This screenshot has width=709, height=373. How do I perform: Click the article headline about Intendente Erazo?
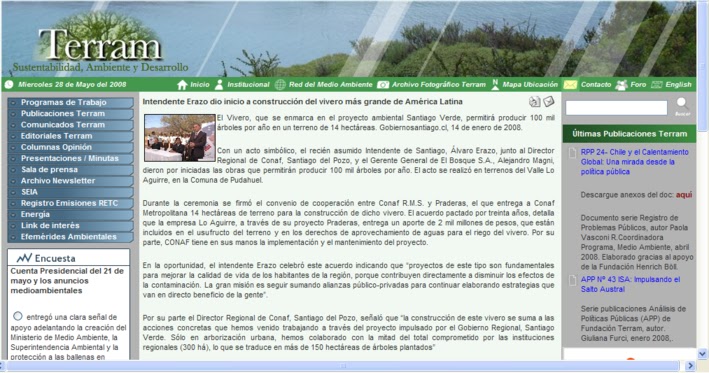click(x=303, y=102)
